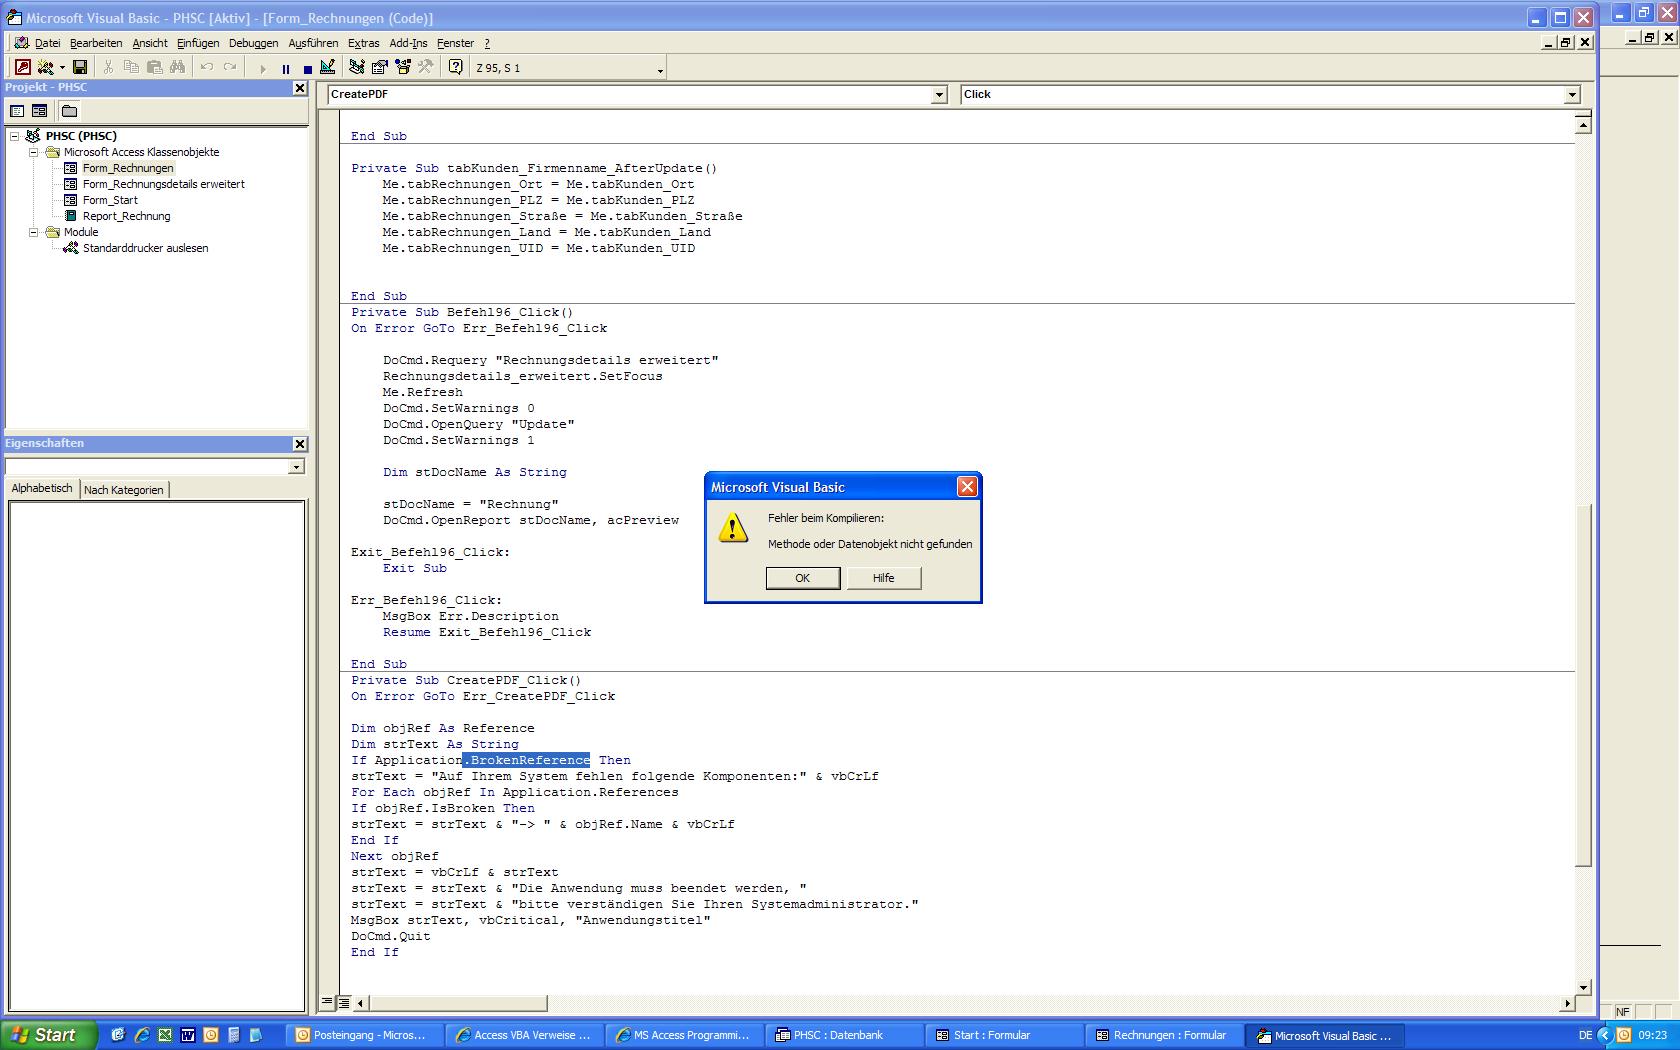Click Hilfe in compile error dialog

[884, 578]
